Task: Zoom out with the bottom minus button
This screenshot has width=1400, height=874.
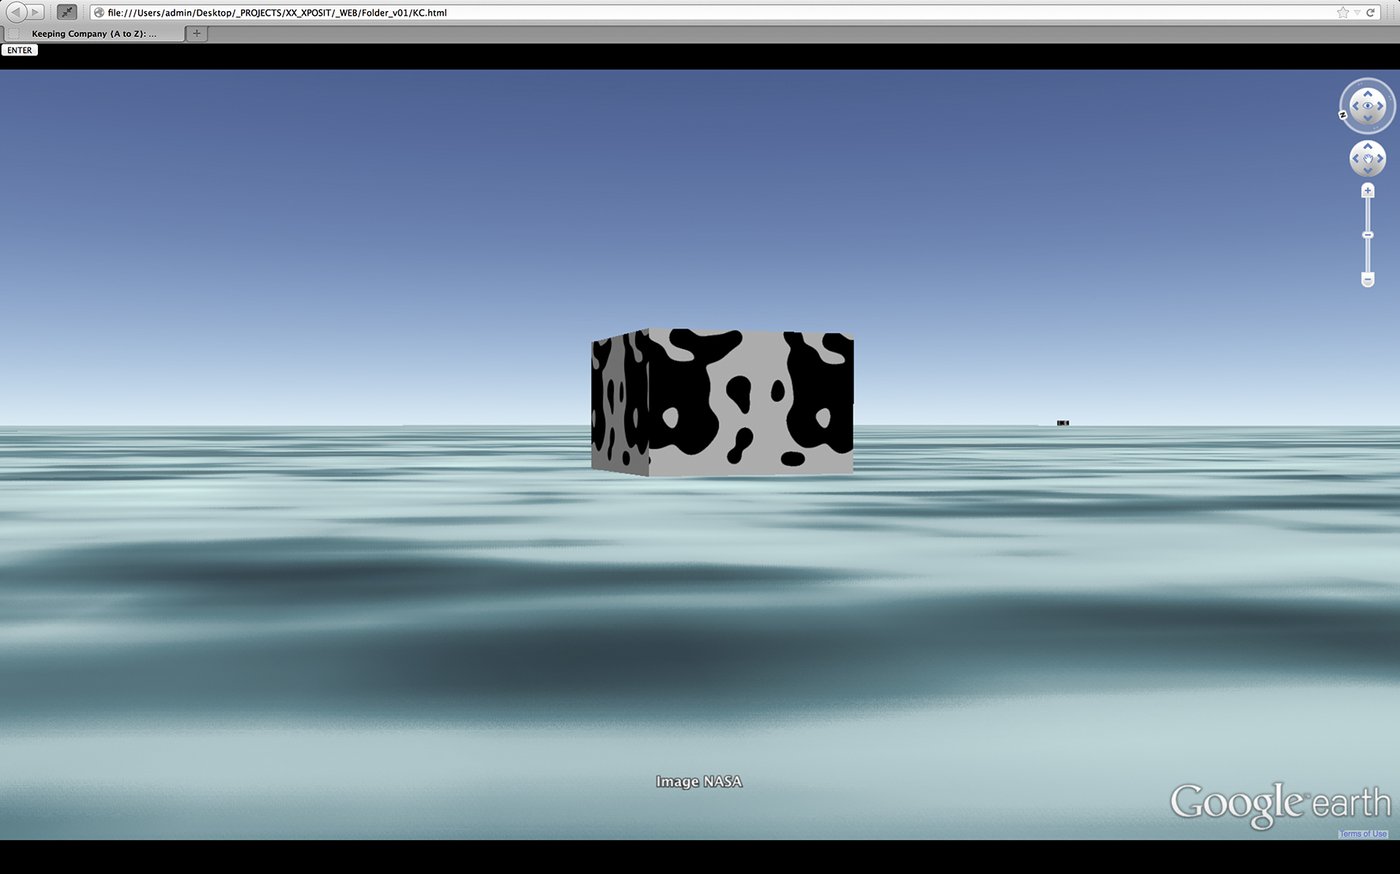Action: pyautogui.click(x=1368, y=280)
